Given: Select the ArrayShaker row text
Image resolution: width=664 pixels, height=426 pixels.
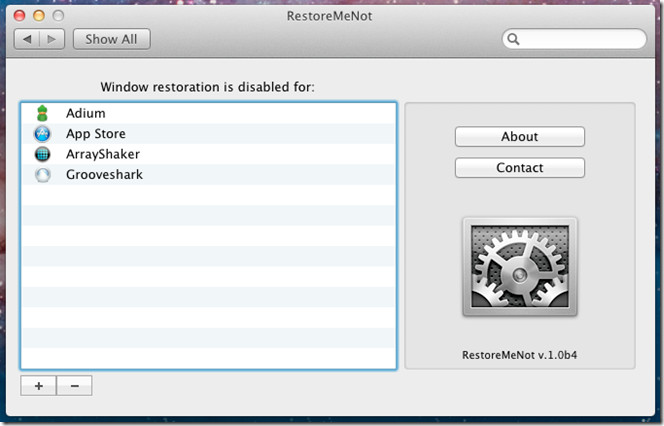Looking at the screenshot, I should point(103,154).
